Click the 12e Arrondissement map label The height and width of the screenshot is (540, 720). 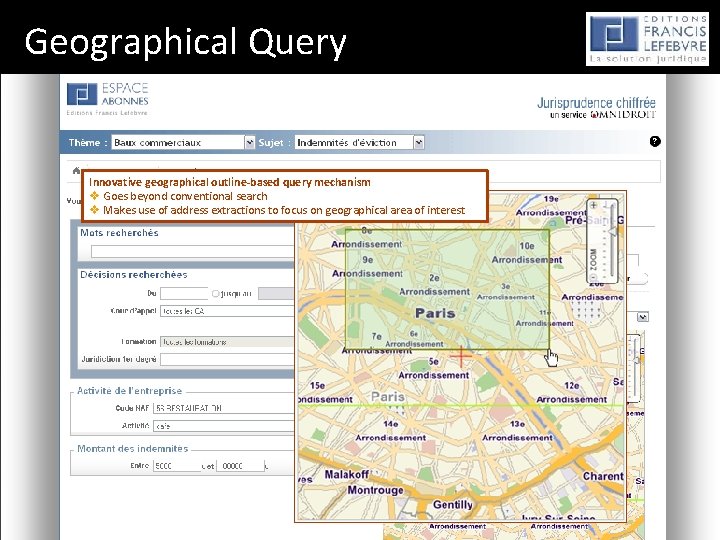tap(572, 393)
